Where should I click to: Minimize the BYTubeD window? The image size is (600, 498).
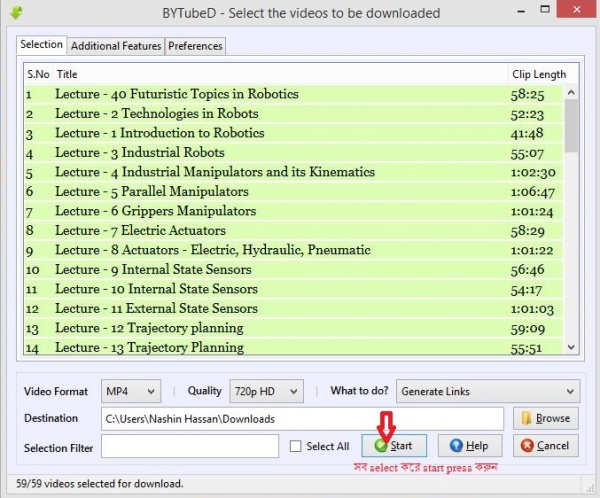(x=521, y=11)
